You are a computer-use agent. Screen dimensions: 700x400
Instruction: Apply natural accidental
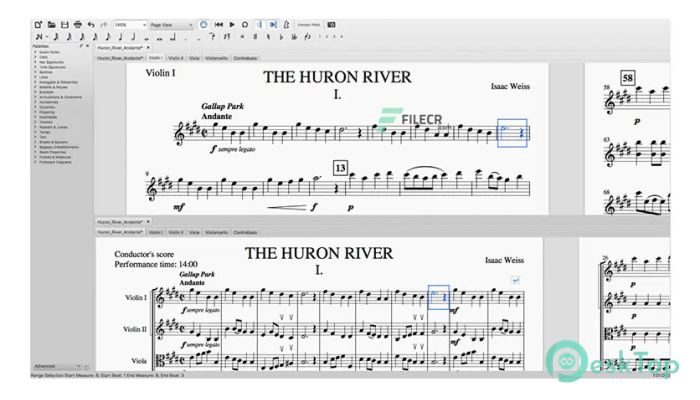click(x=269, y=37)
